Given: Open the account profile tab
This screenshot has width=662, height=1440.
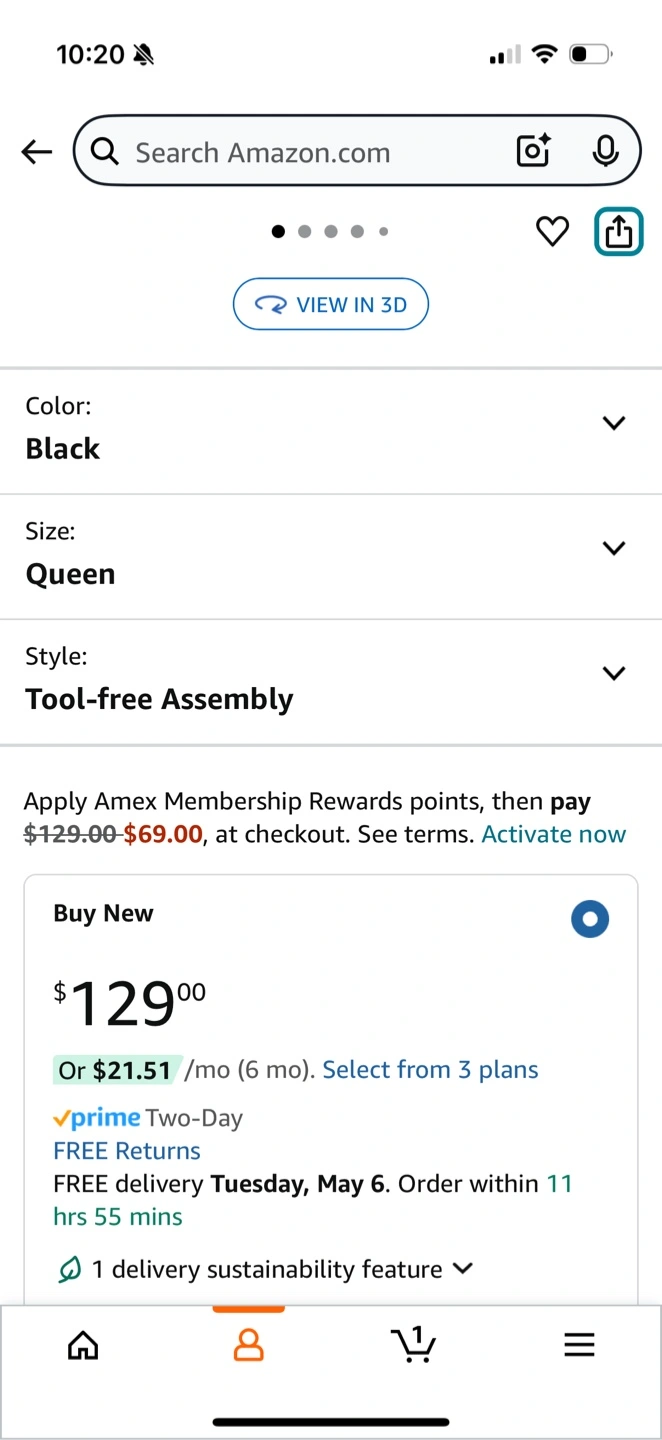Looking at the screenshot, I should tap(248, 1346).
